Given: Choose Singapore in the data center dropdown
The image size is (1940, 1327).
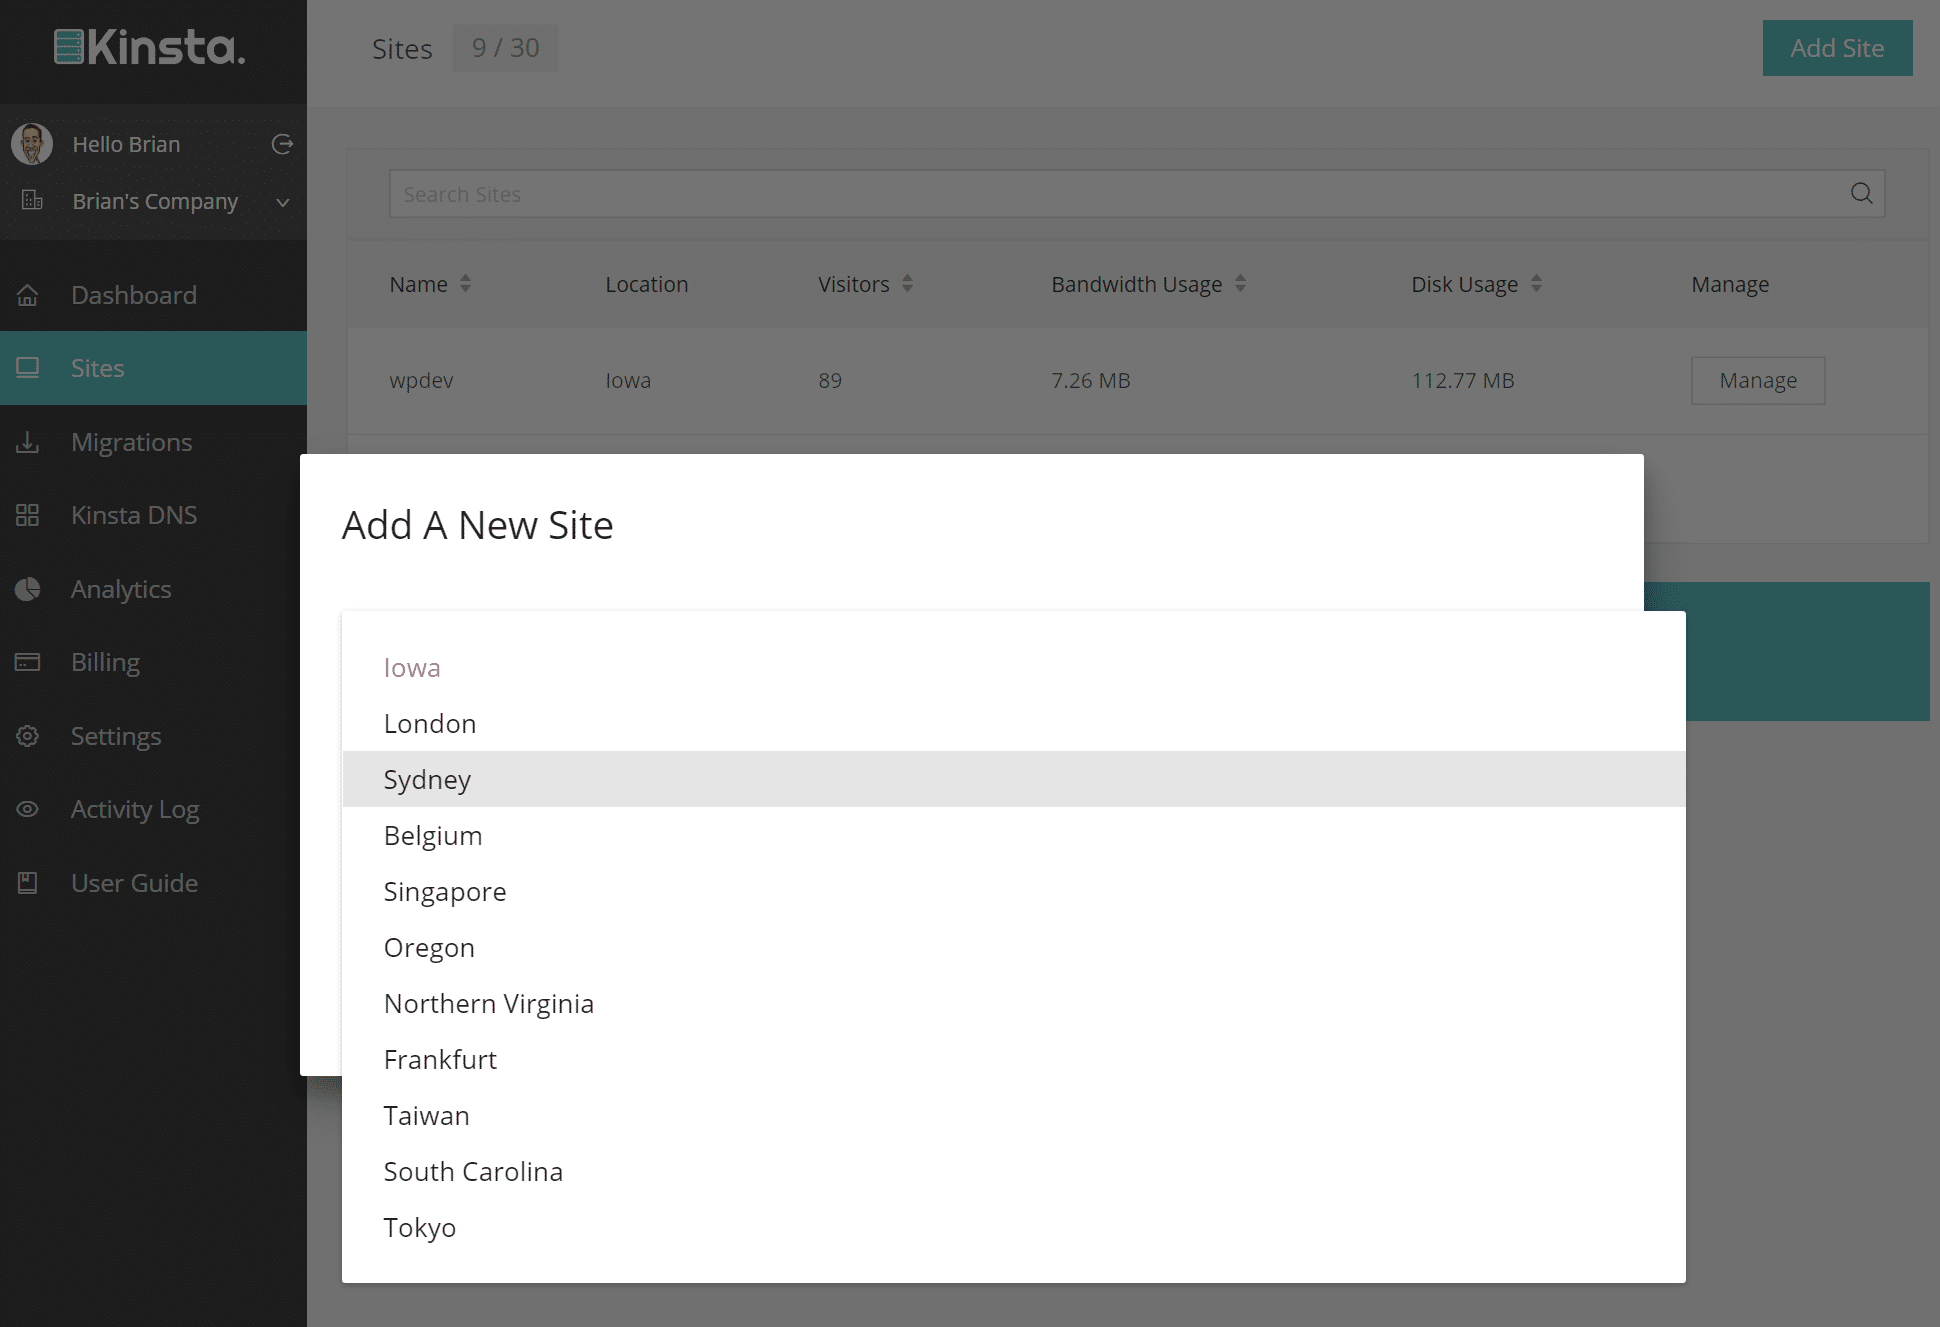Looking at the screenshot, I should click(444, 891).
